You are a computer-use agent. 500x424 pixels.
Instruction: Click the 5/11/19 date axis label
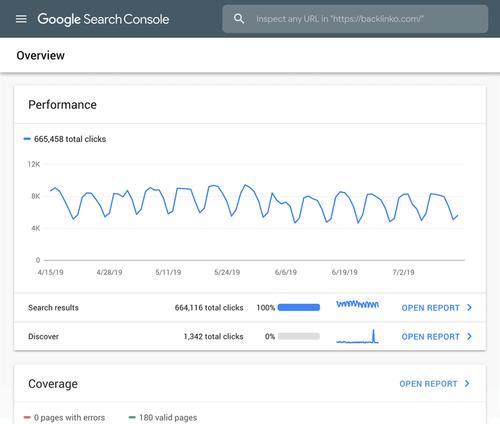(168, 272)
